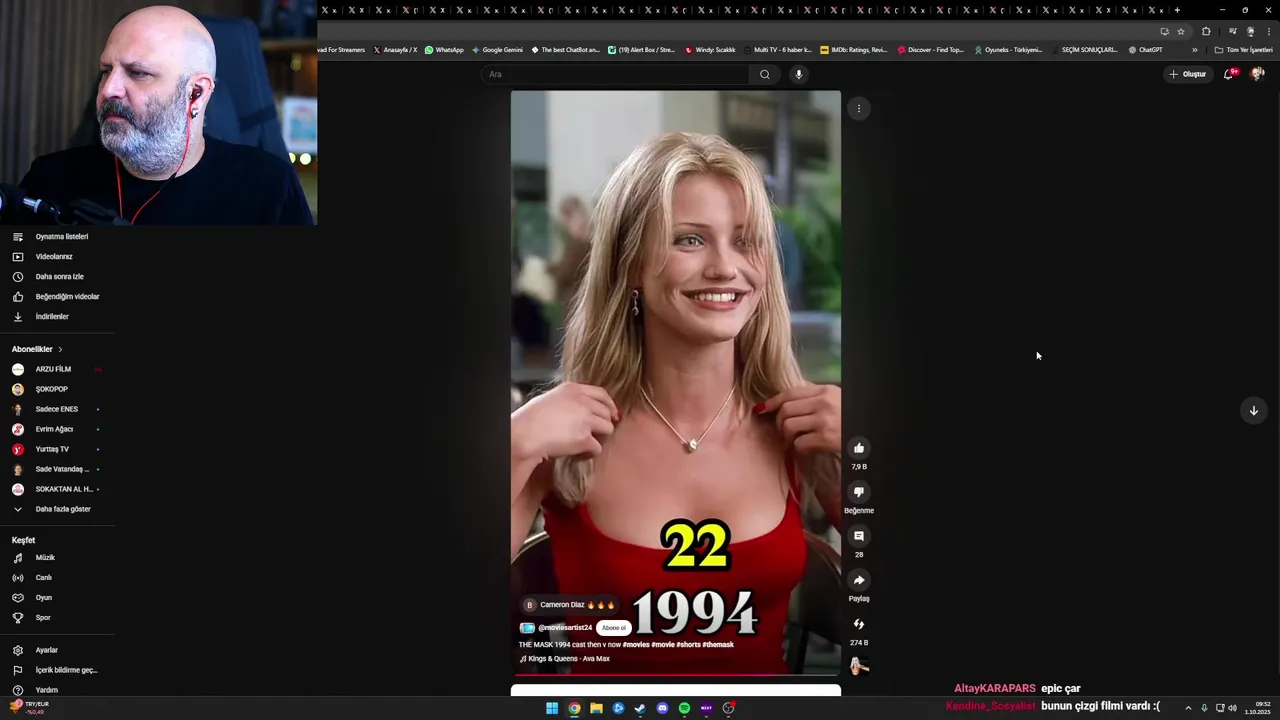
Task: Open the @moviesartist24 channel link
Action: click(565, 628)
